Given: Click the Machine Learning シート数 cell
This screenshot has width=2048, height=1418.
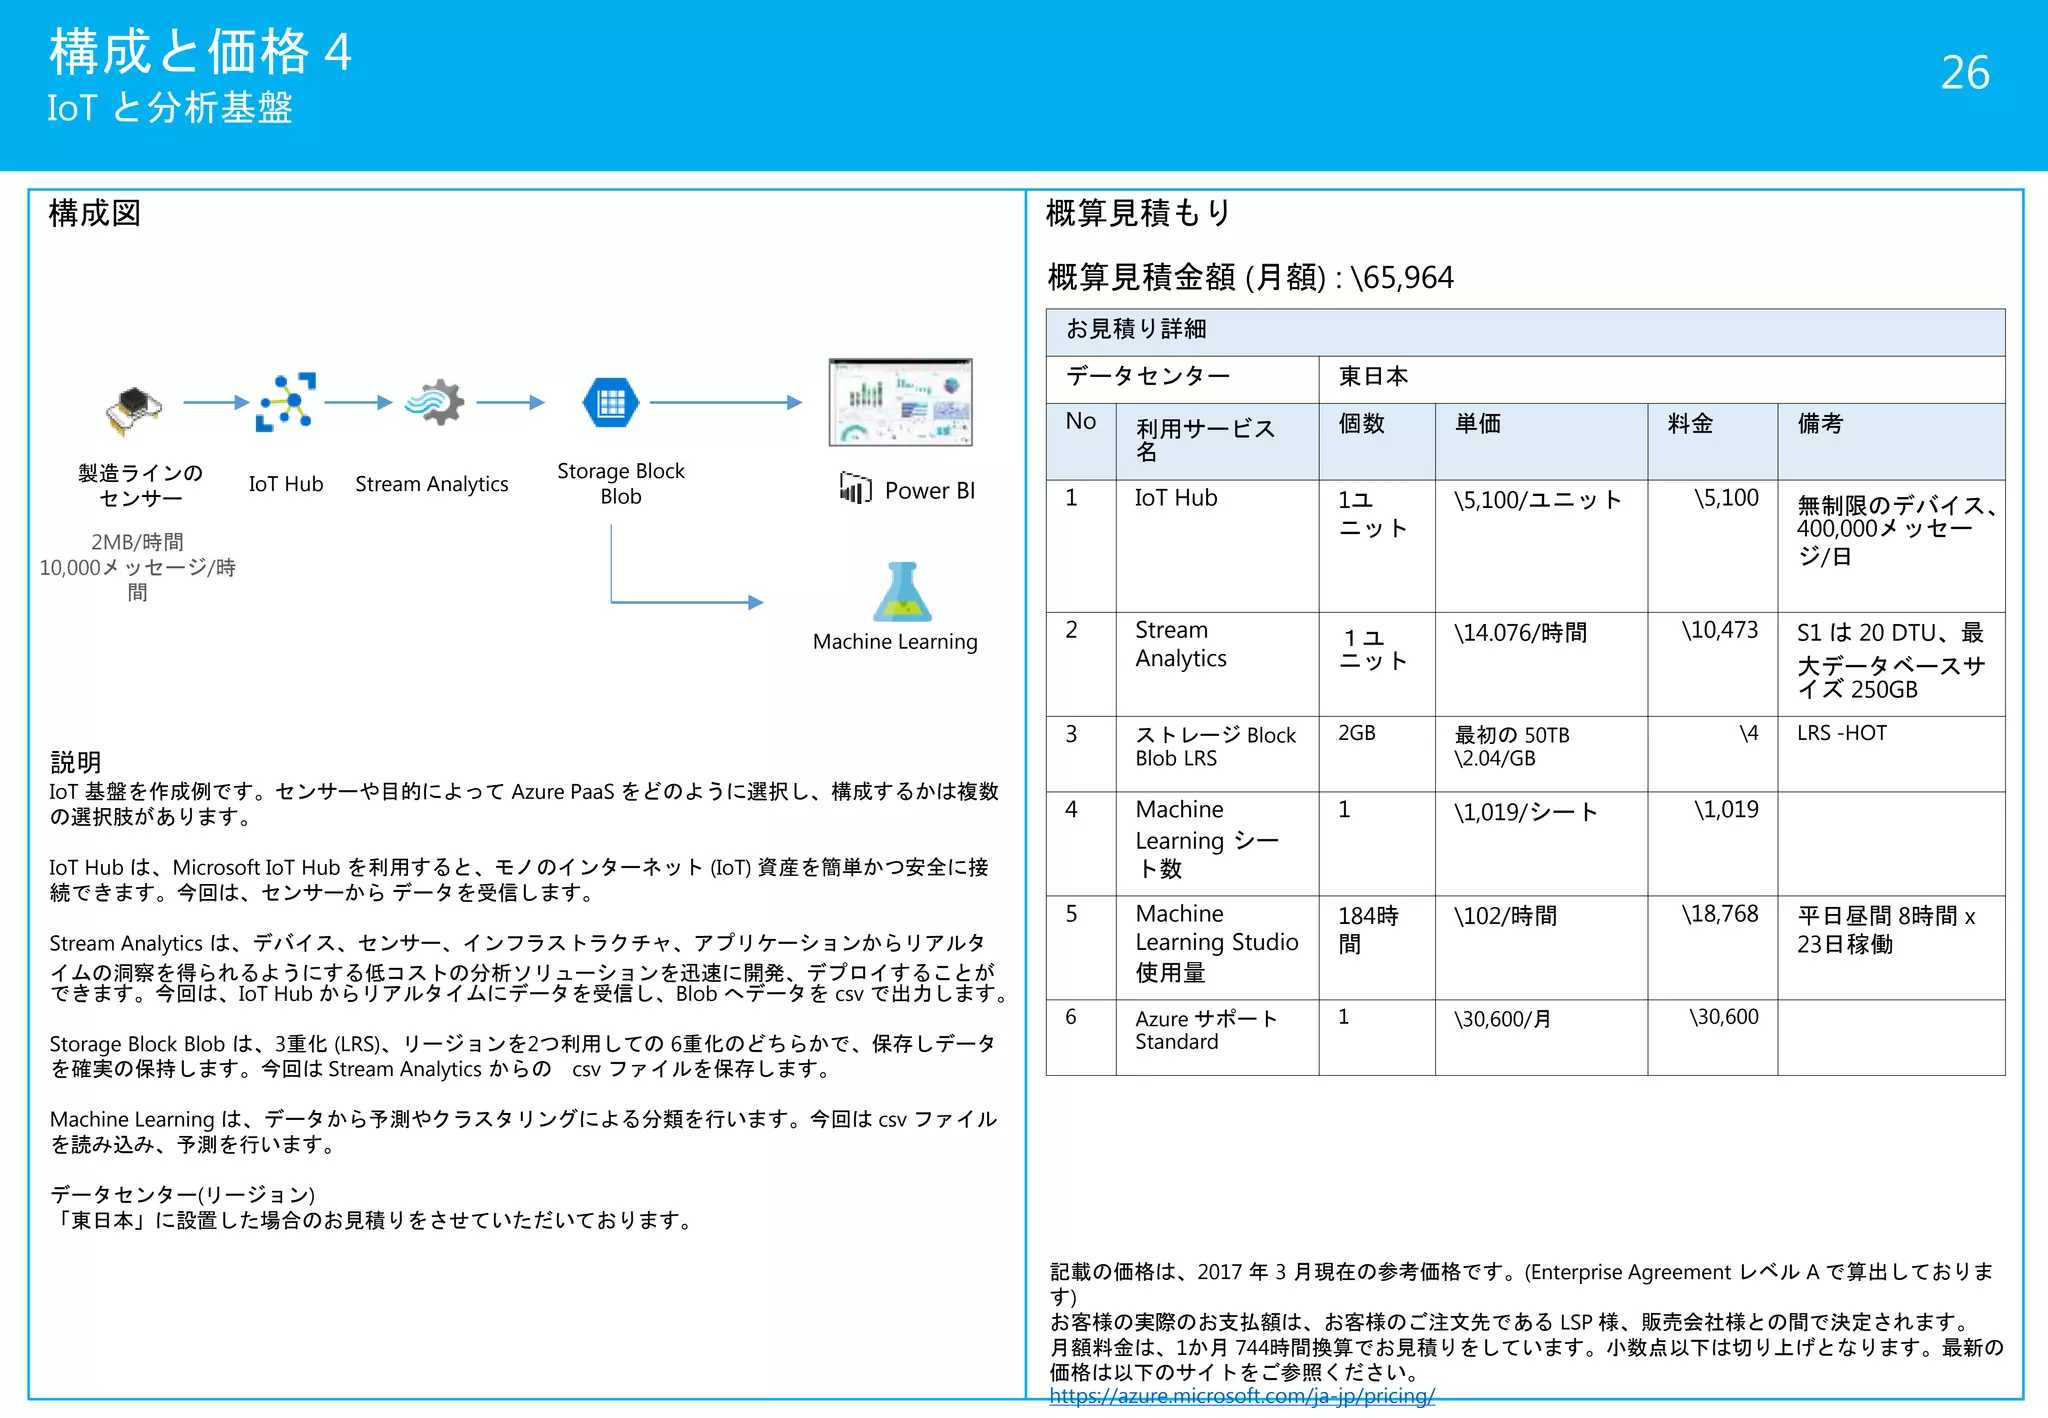Looking at the screenshot, I should pyautogui.click(x=1217, y=844).
